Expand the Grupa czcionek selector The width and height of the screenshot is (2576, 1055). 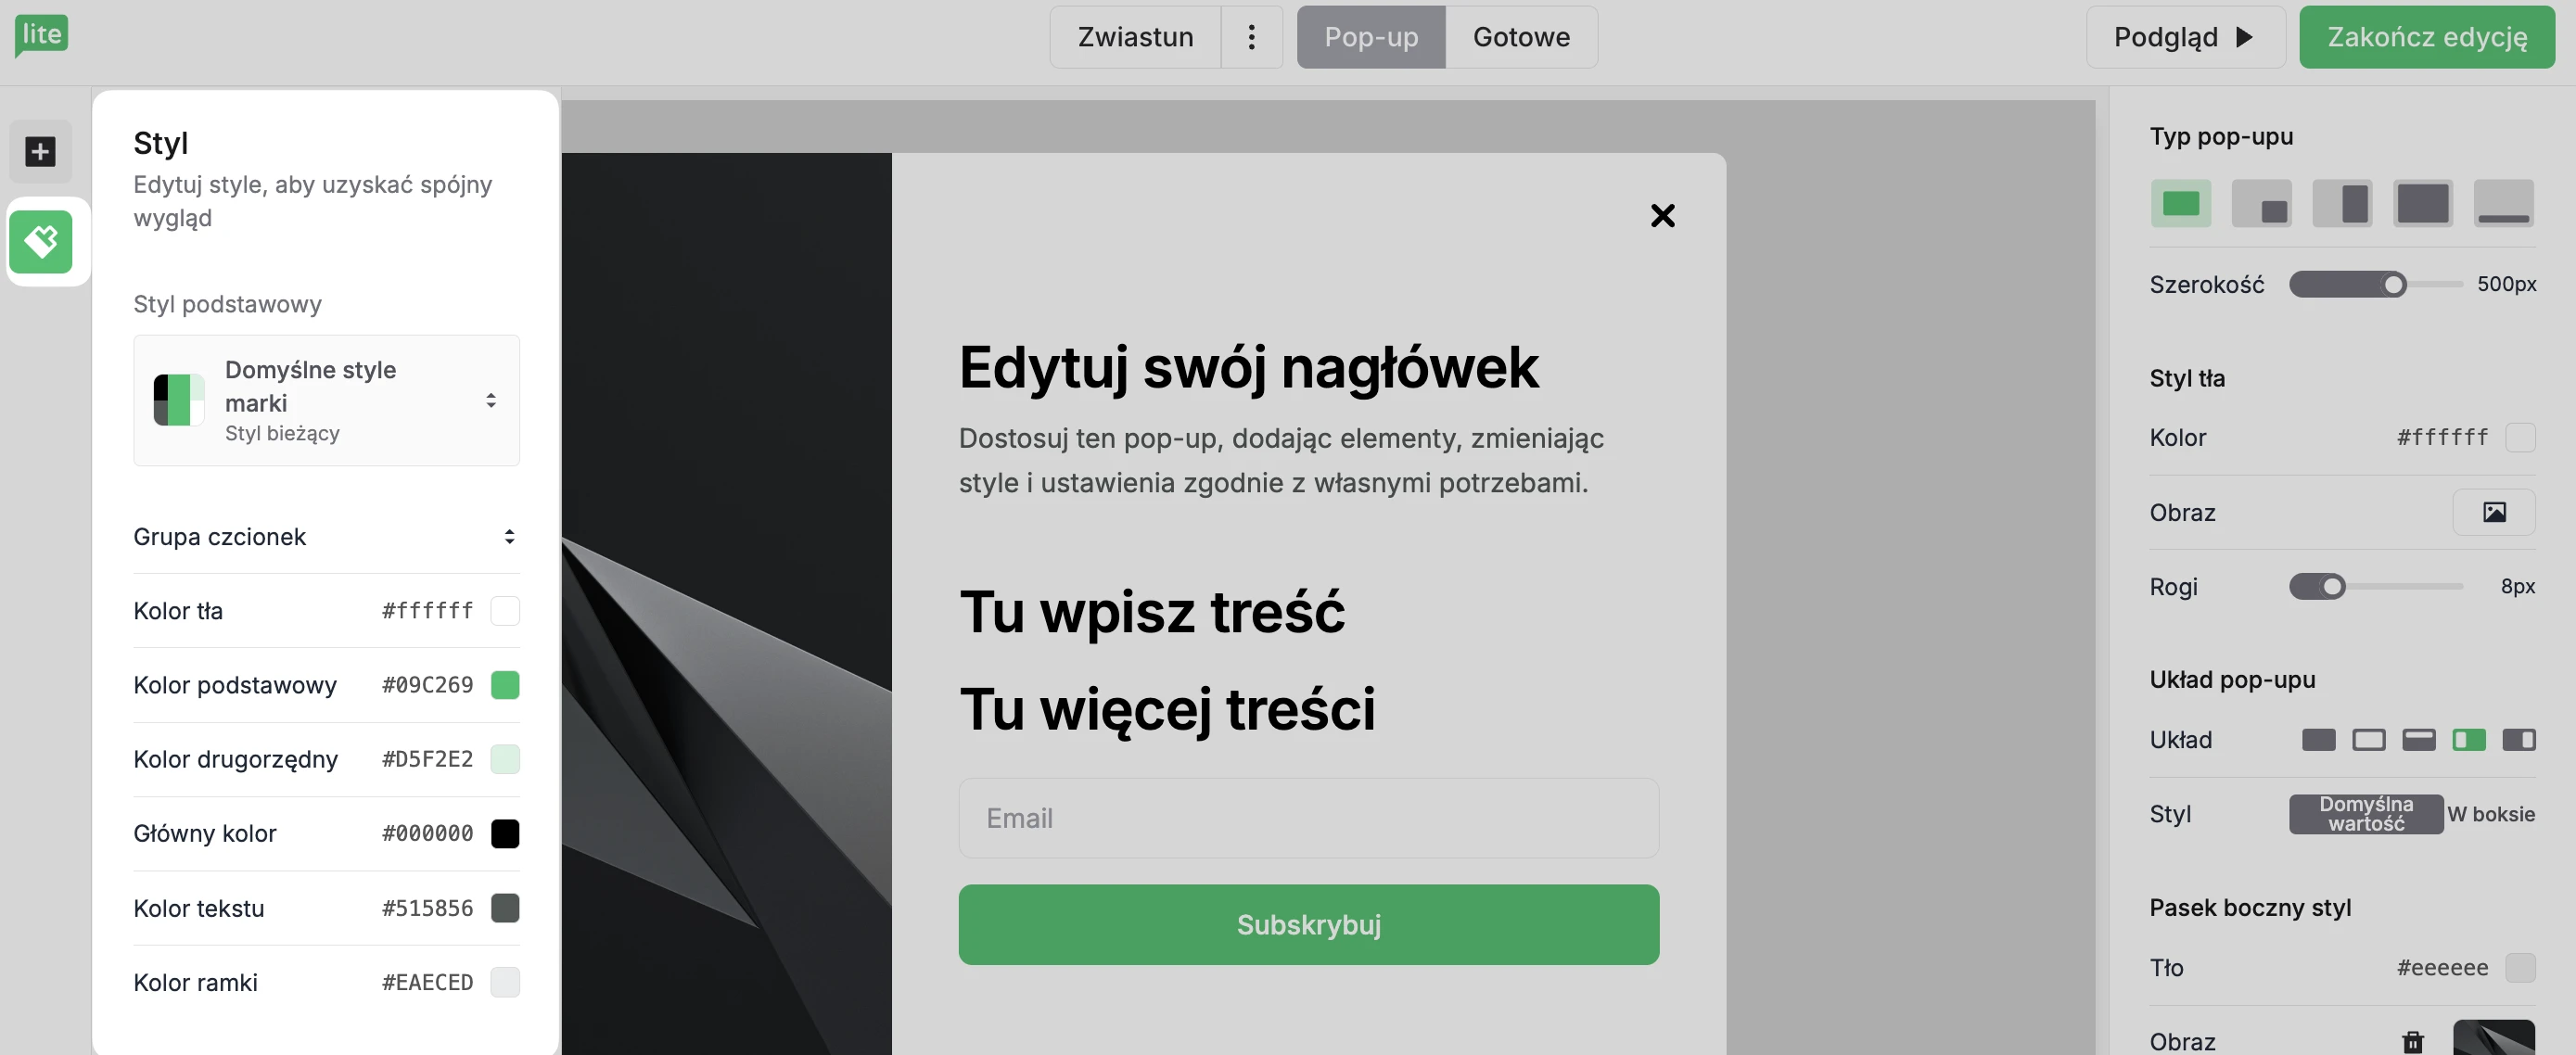click(x=326, y=537)
